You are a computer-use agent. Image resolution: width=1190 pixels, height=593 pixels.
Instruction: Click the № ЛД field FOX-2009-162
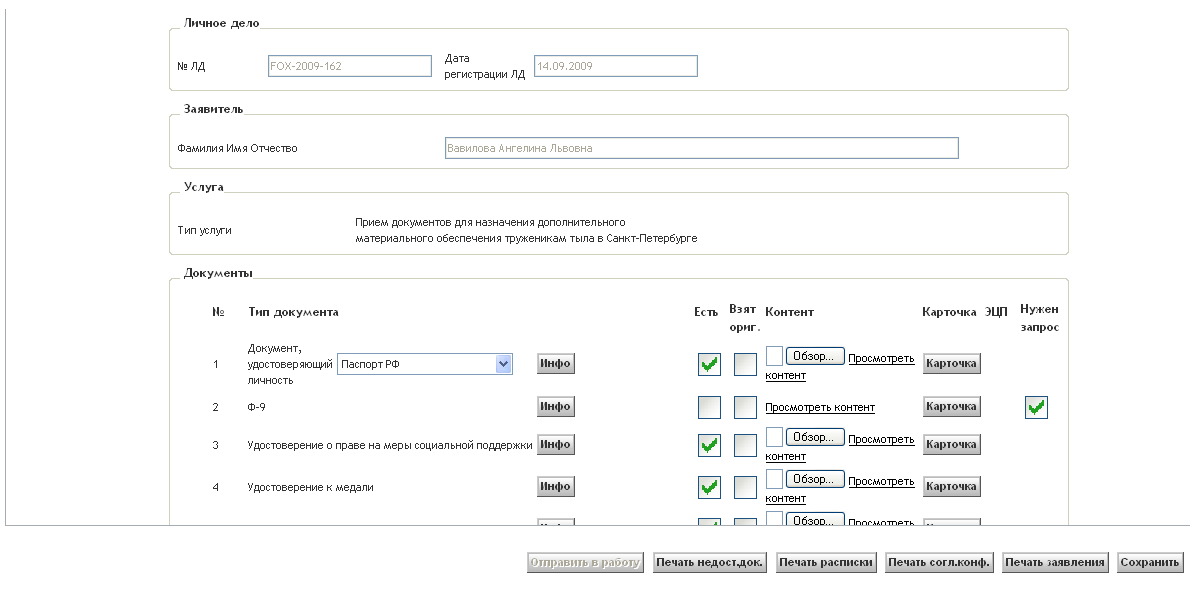(350, 66)
